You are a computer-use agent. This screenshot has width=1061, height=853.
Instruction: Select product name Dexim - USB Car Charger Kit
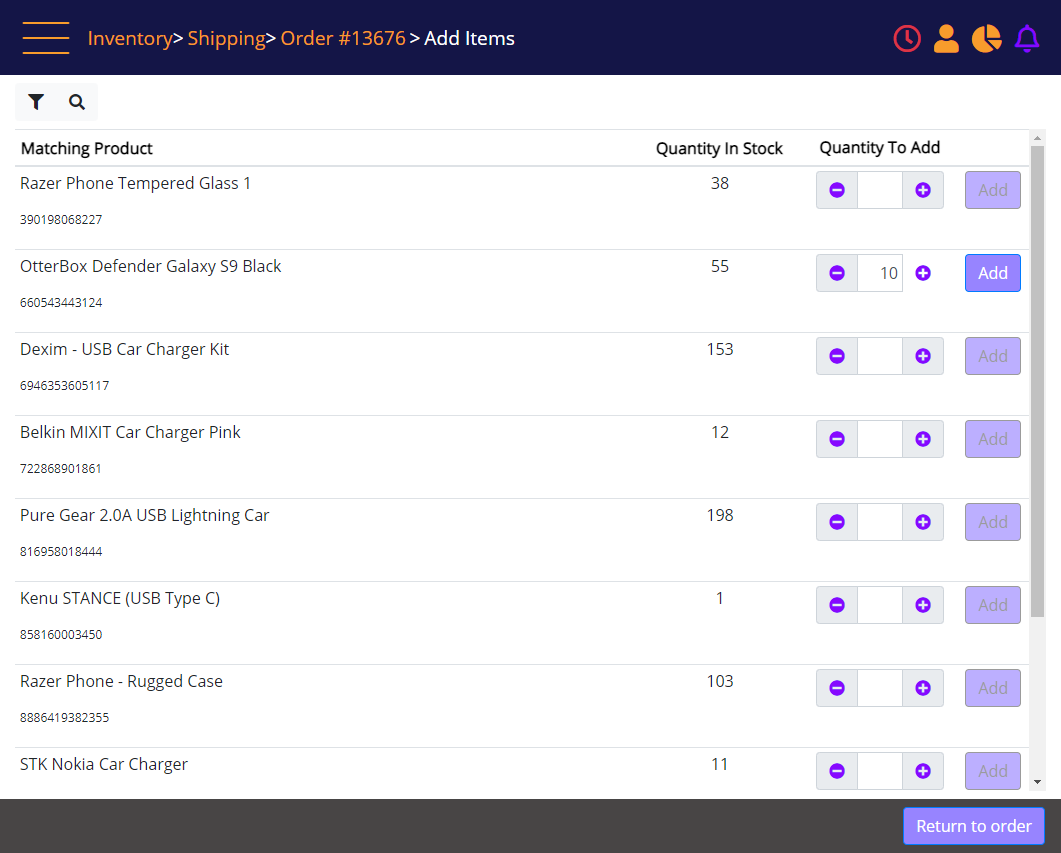[x=125, y=350]
